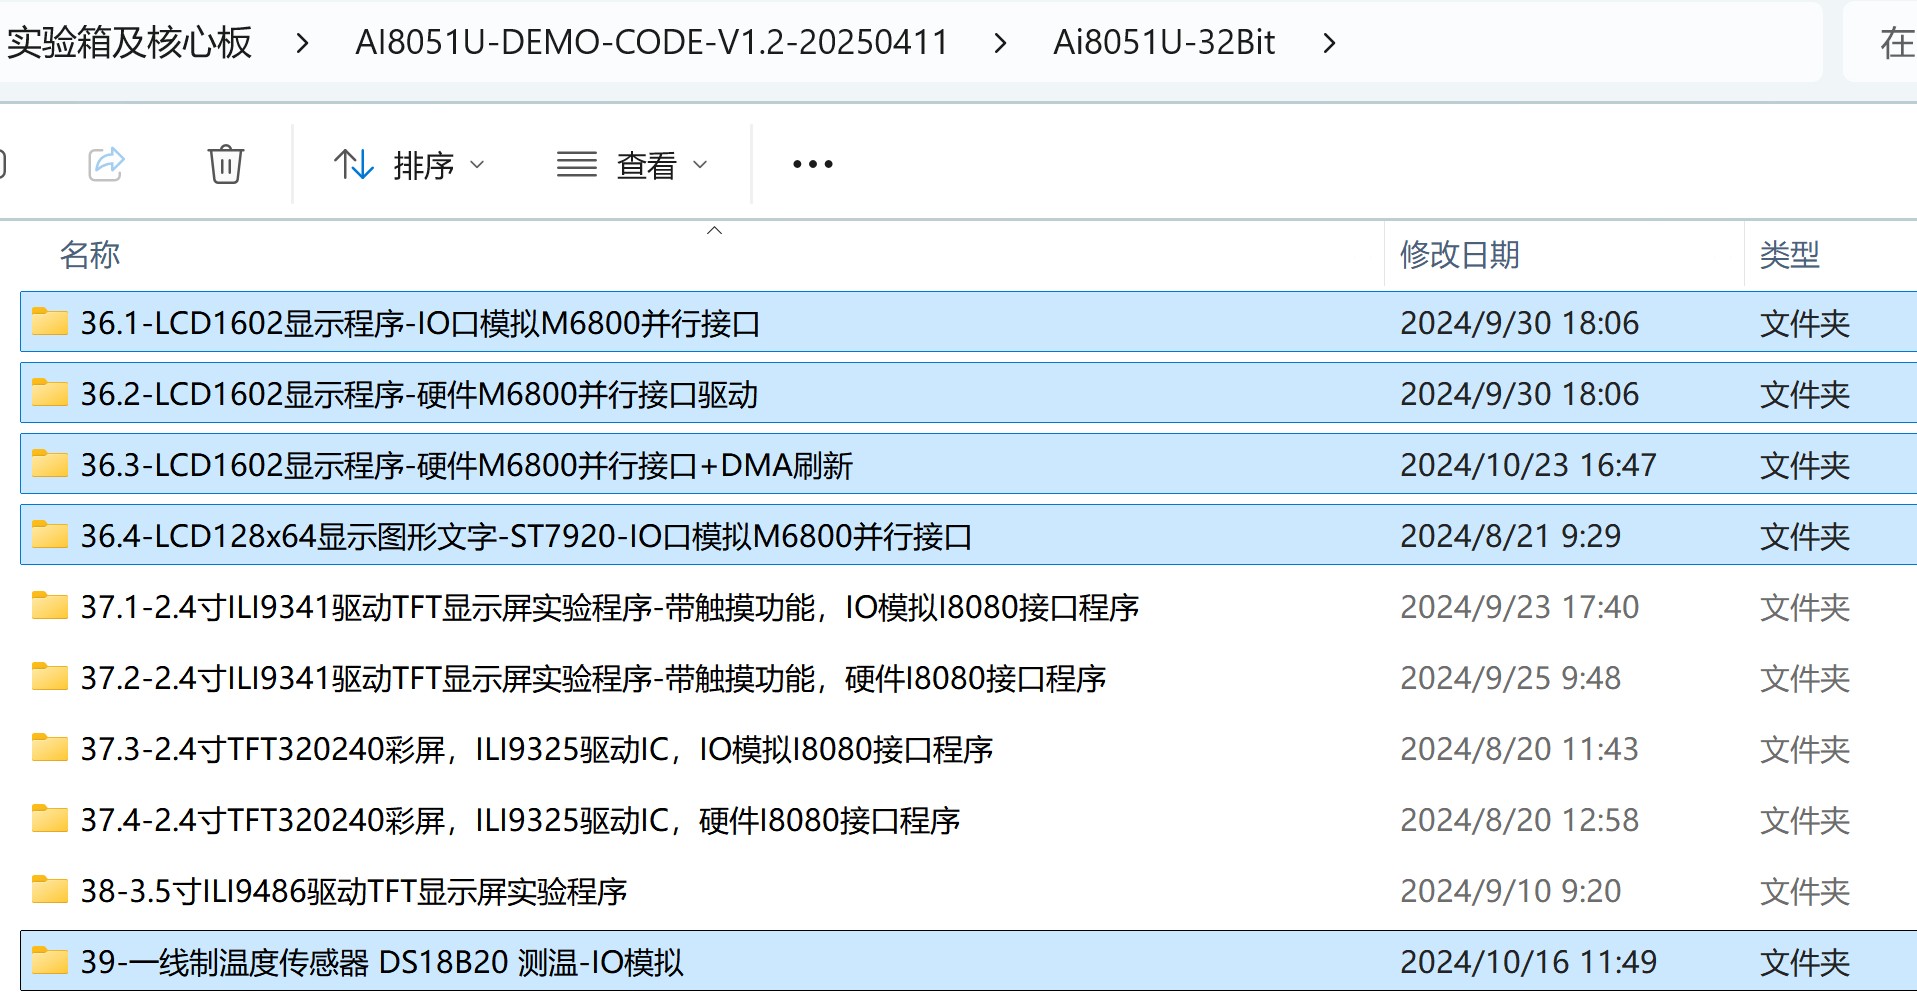This screenshot has width=1917, height=1005.
Task: Sort by 修改日期 column header
Action: (1460, 255)
